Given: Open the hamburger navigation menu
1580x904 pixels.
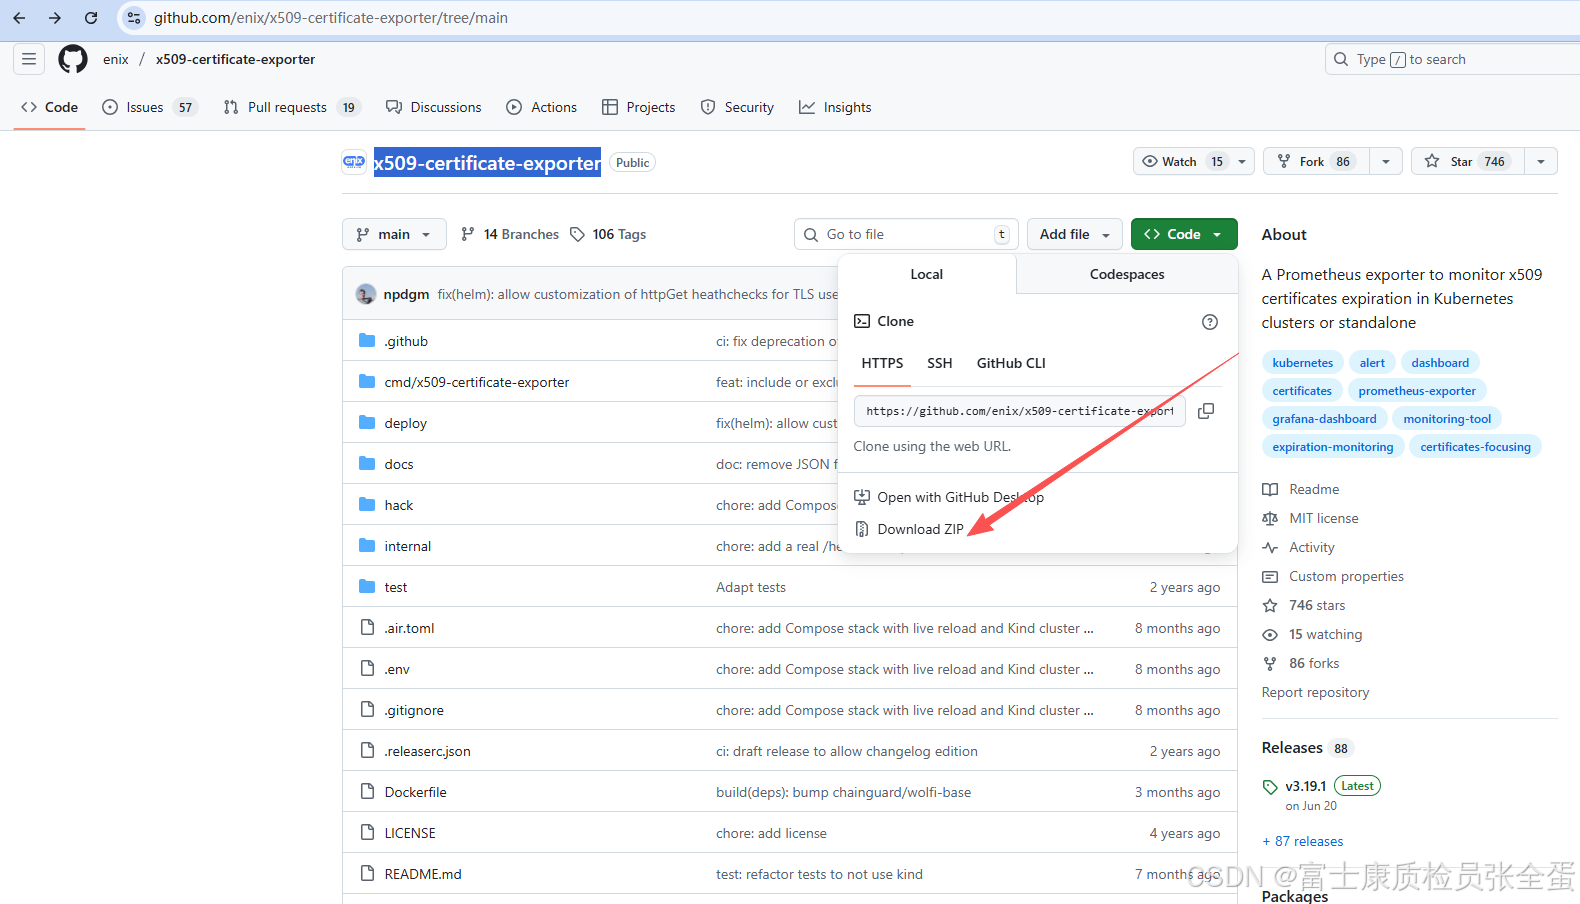Looking at the screenshot, I should [x=29, y=59].
